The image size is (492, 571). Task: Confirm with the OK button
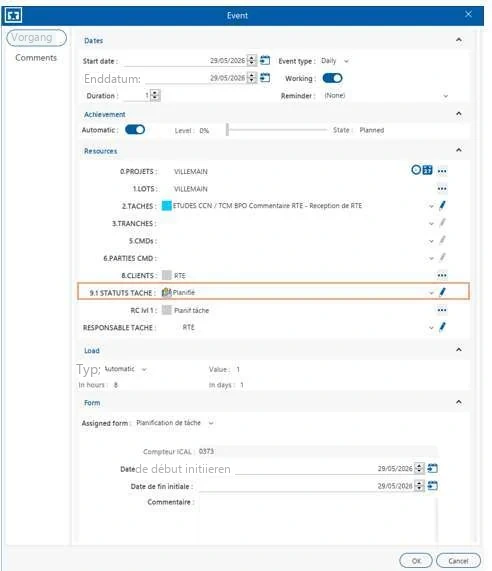(416, 561)
